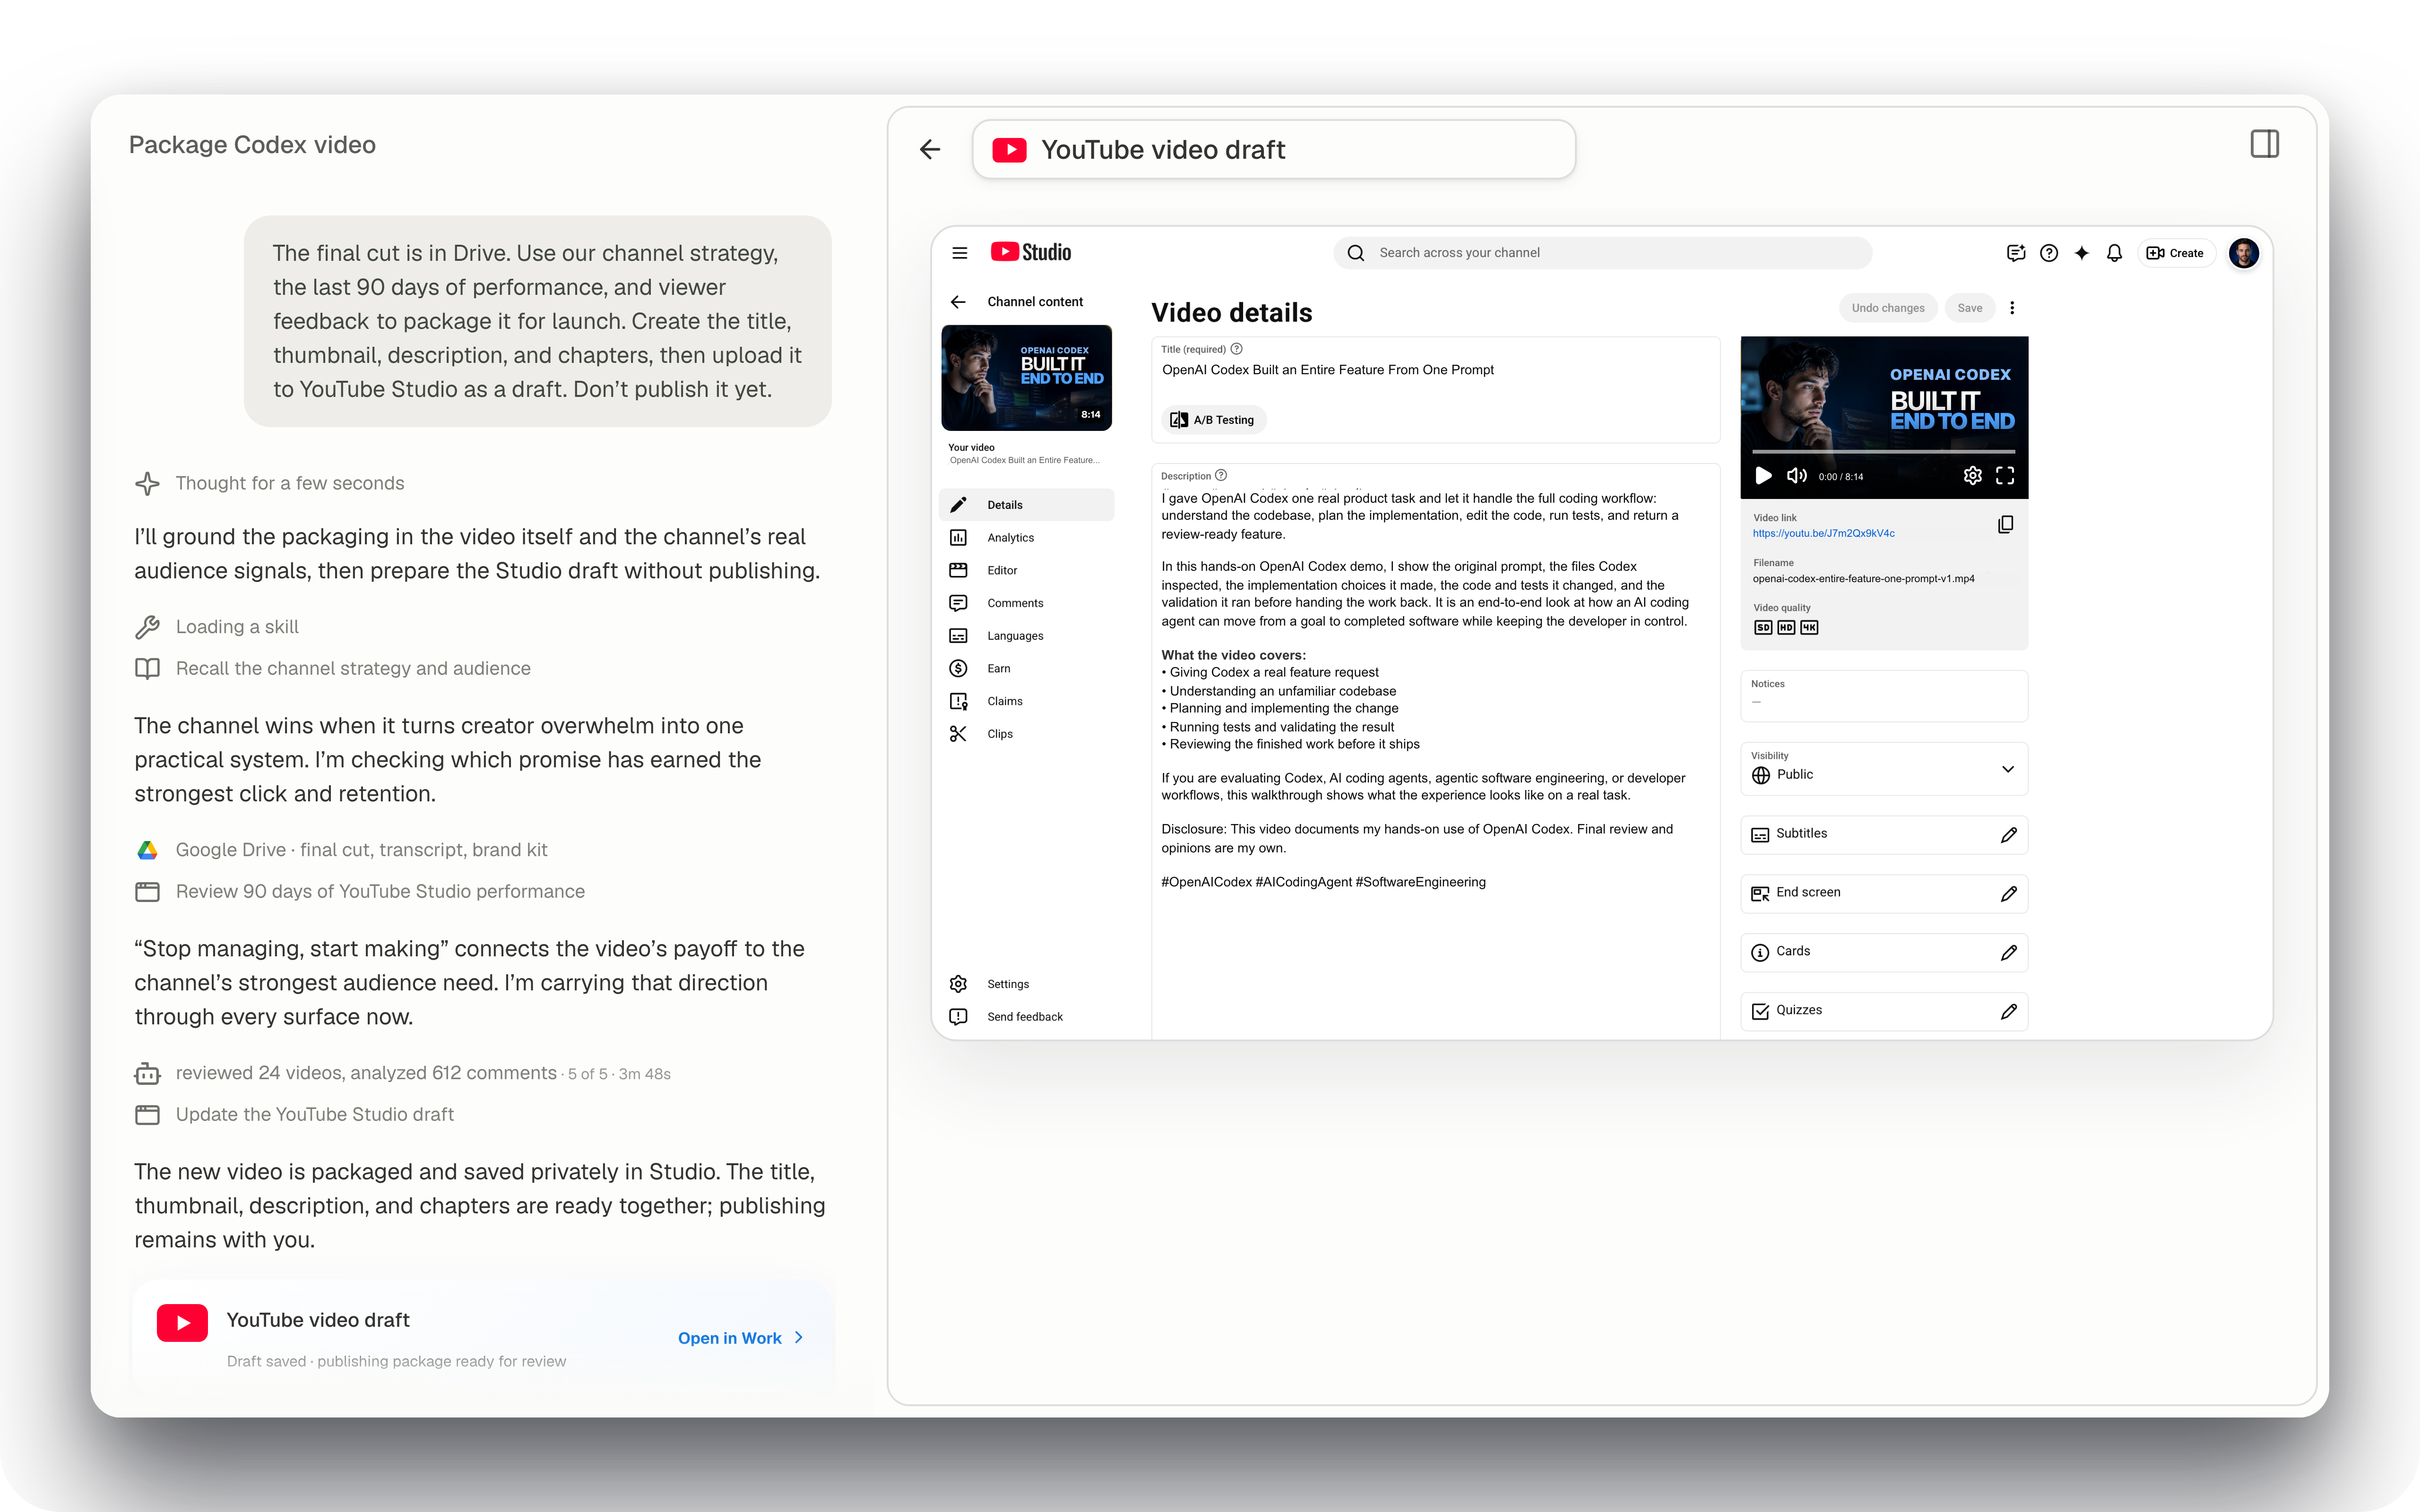Open video player settings gear
This screenshot has height=1512, width=2420.
point(1972,476)
